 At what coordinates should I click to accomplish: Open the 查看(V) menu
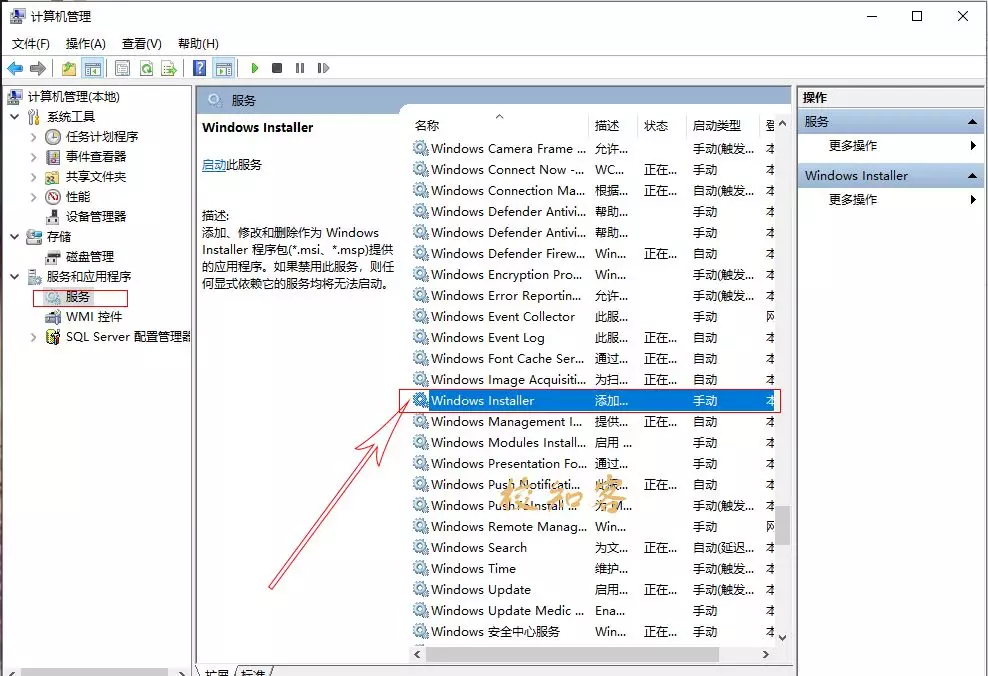pos(141,43)
